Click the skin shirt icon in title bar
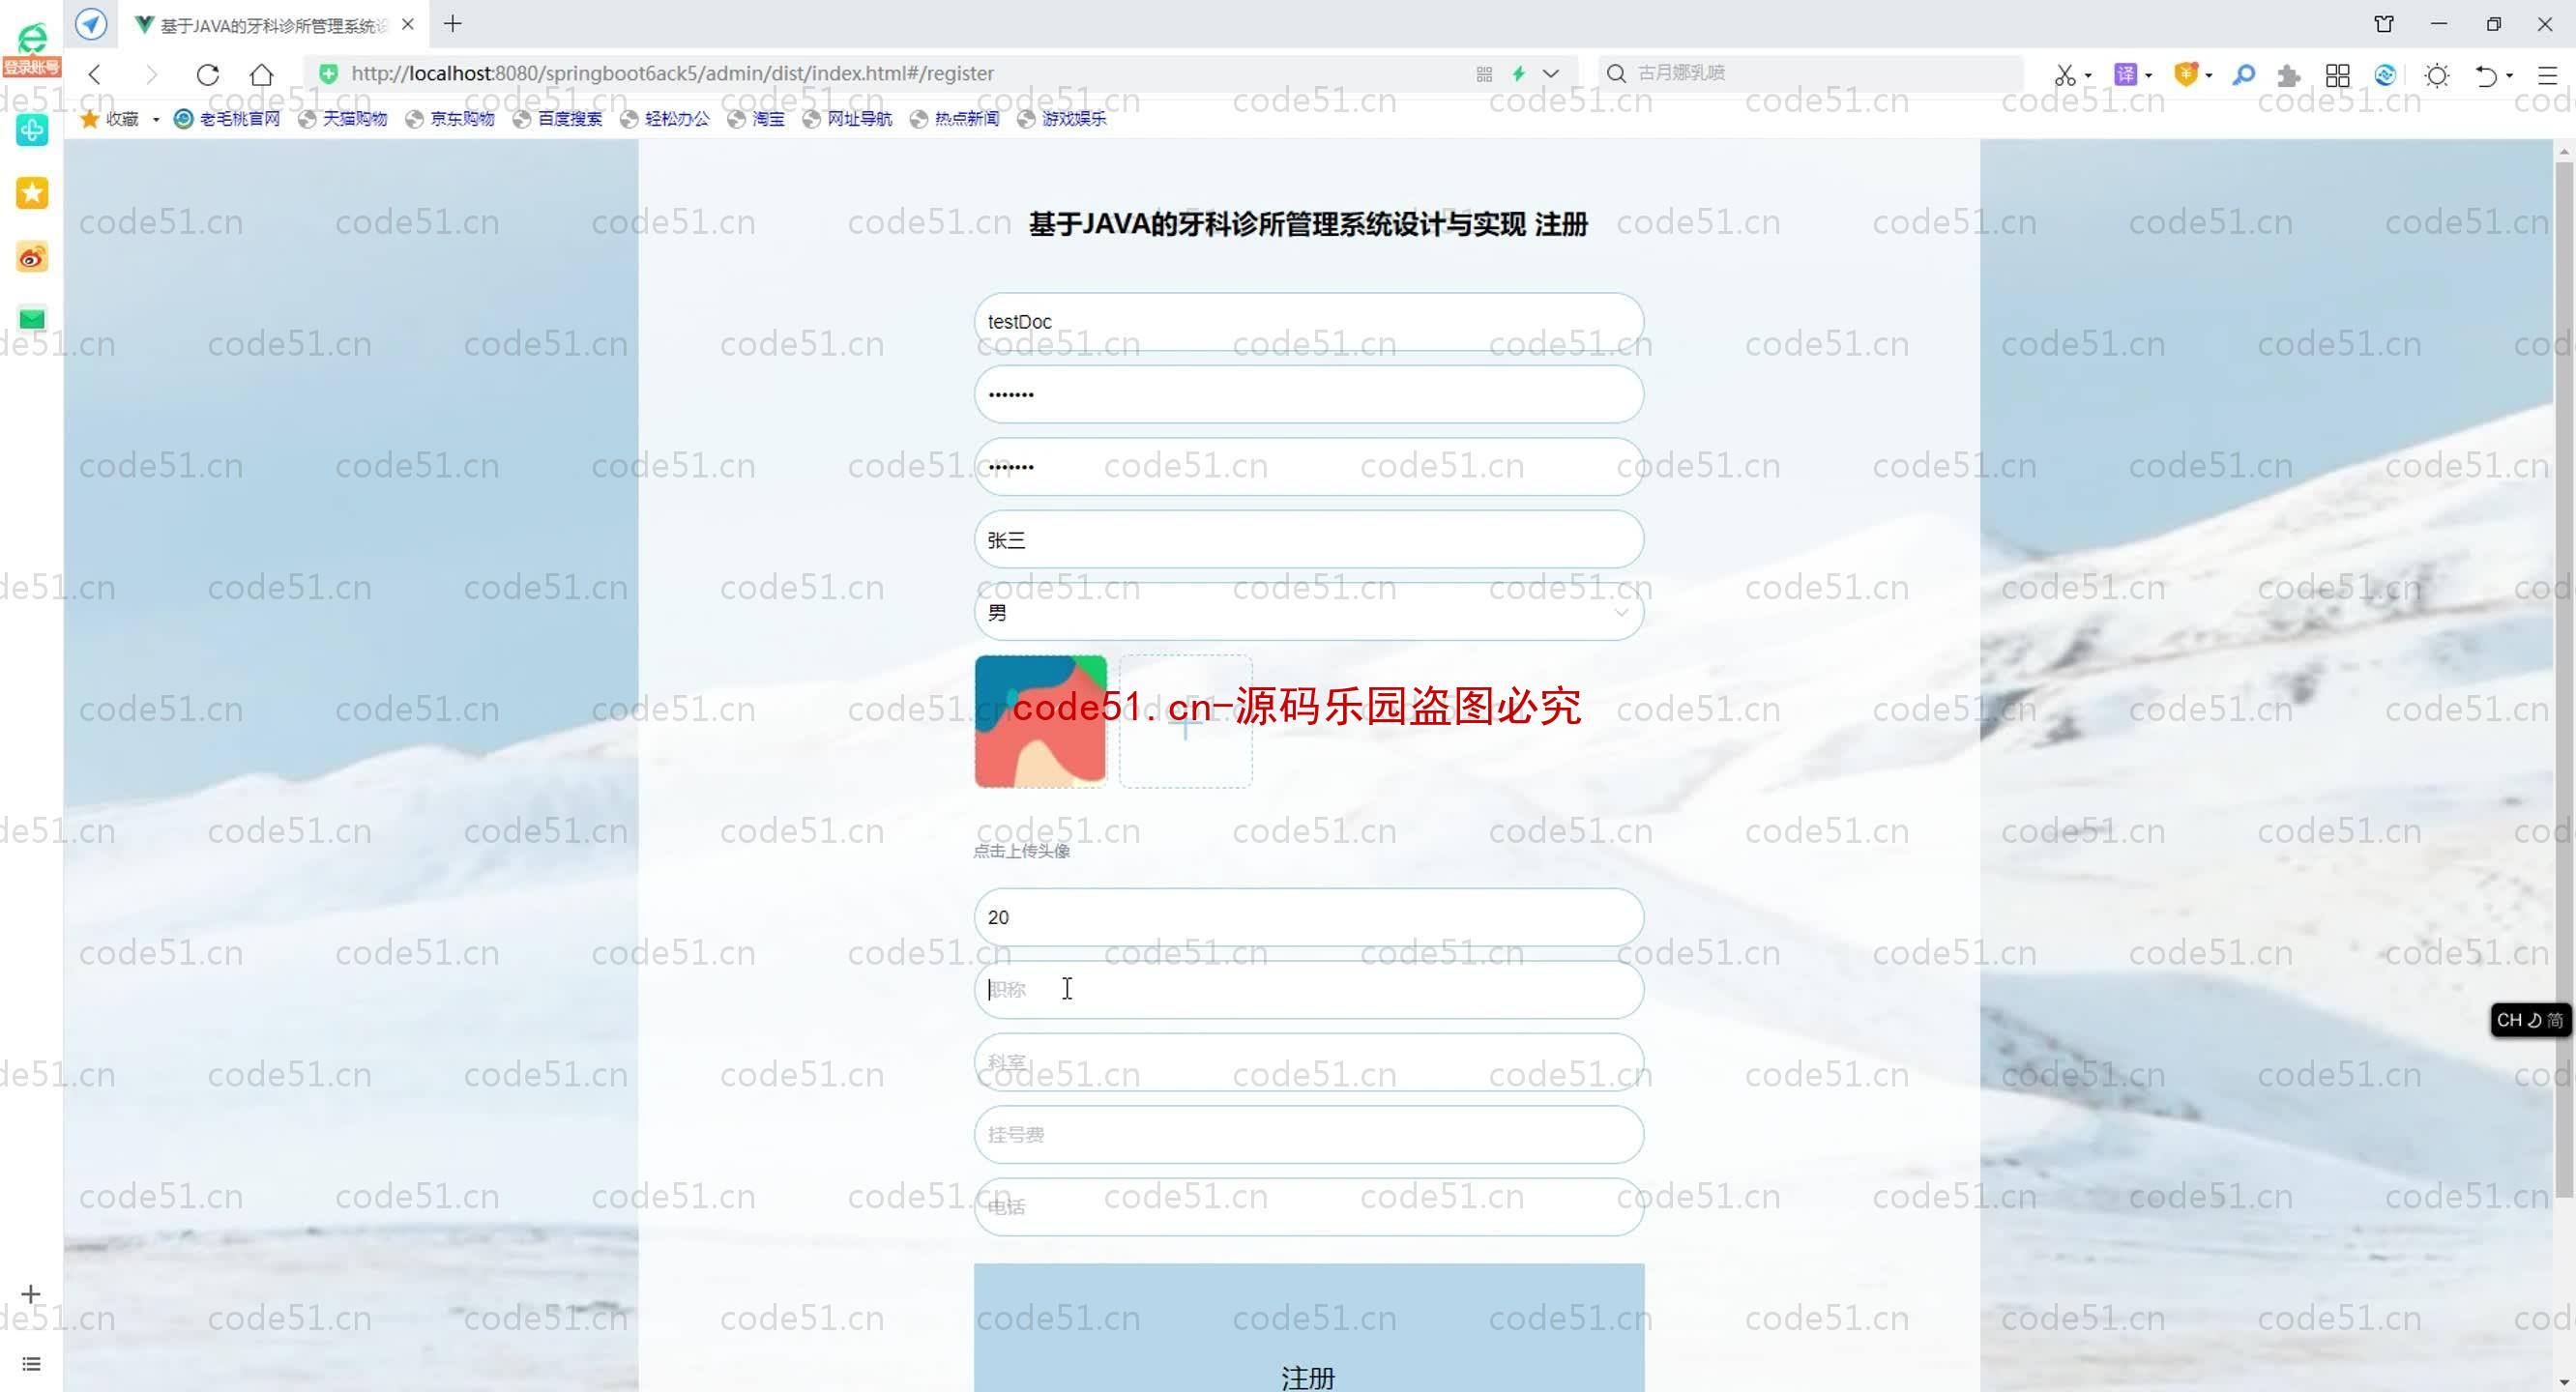 pos(2384,24)
